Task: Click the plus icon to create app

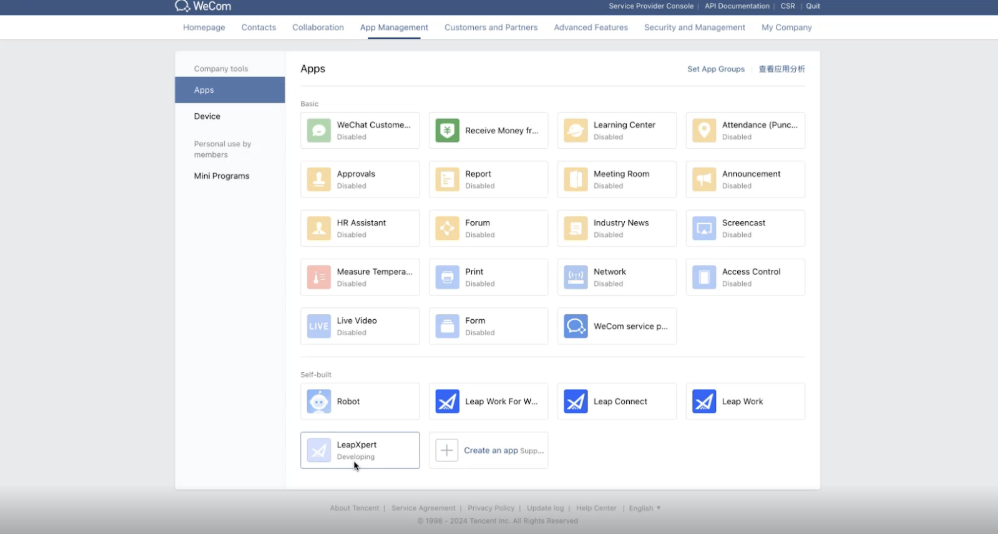Action: [446, 451]
